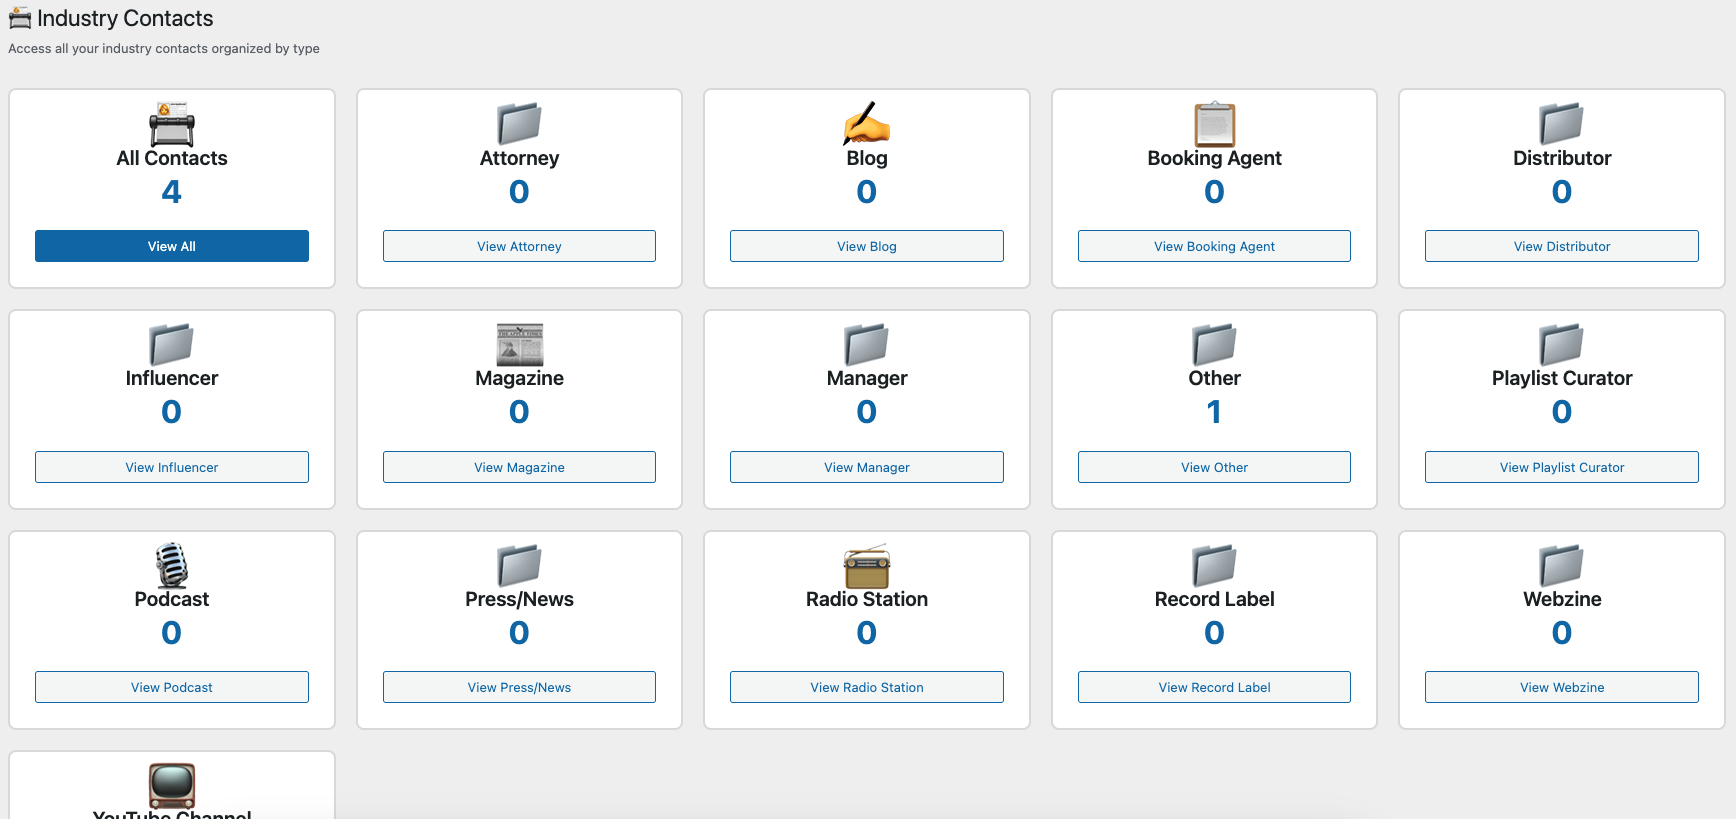This screenshot has width=1736, height=819.
Task: Click the Industry Contacts header icon
Action: [20, 18]
